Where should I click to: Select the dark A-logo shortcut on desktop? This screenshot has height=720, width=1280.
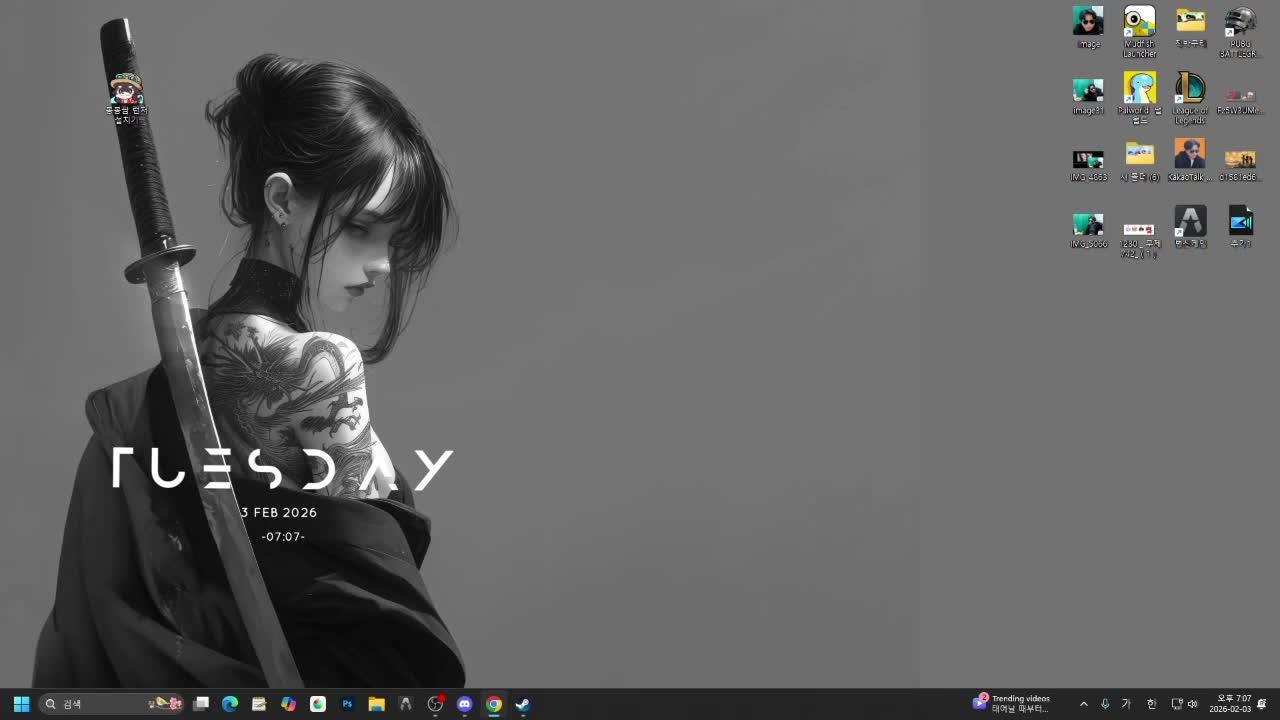[x=1190, y=227]
